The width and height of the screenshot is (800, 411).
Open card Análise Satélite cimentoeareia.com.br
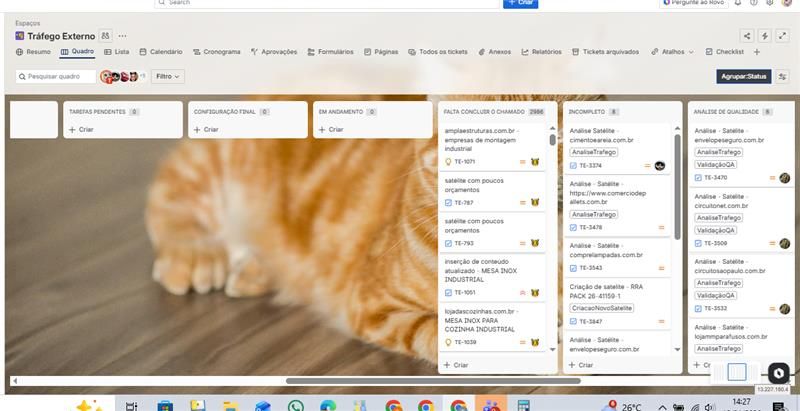point(617,148)
